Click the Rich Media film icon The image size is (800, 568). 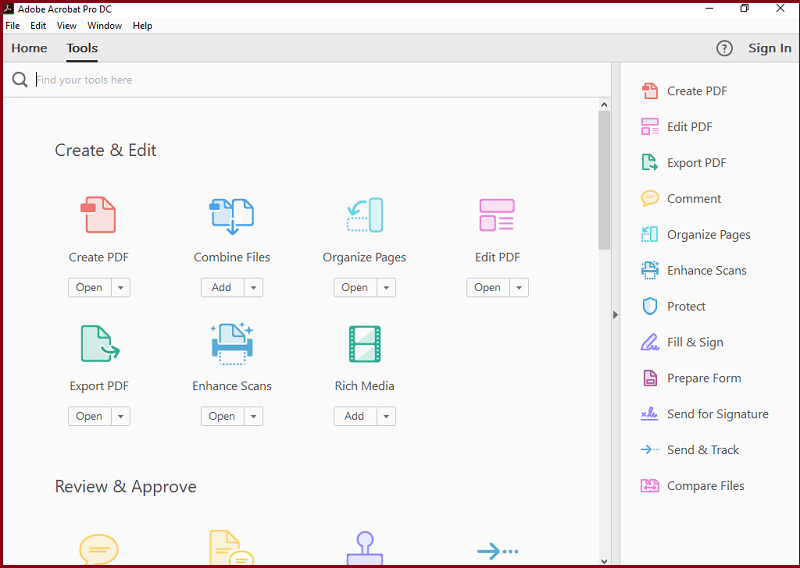pos(365,343)
